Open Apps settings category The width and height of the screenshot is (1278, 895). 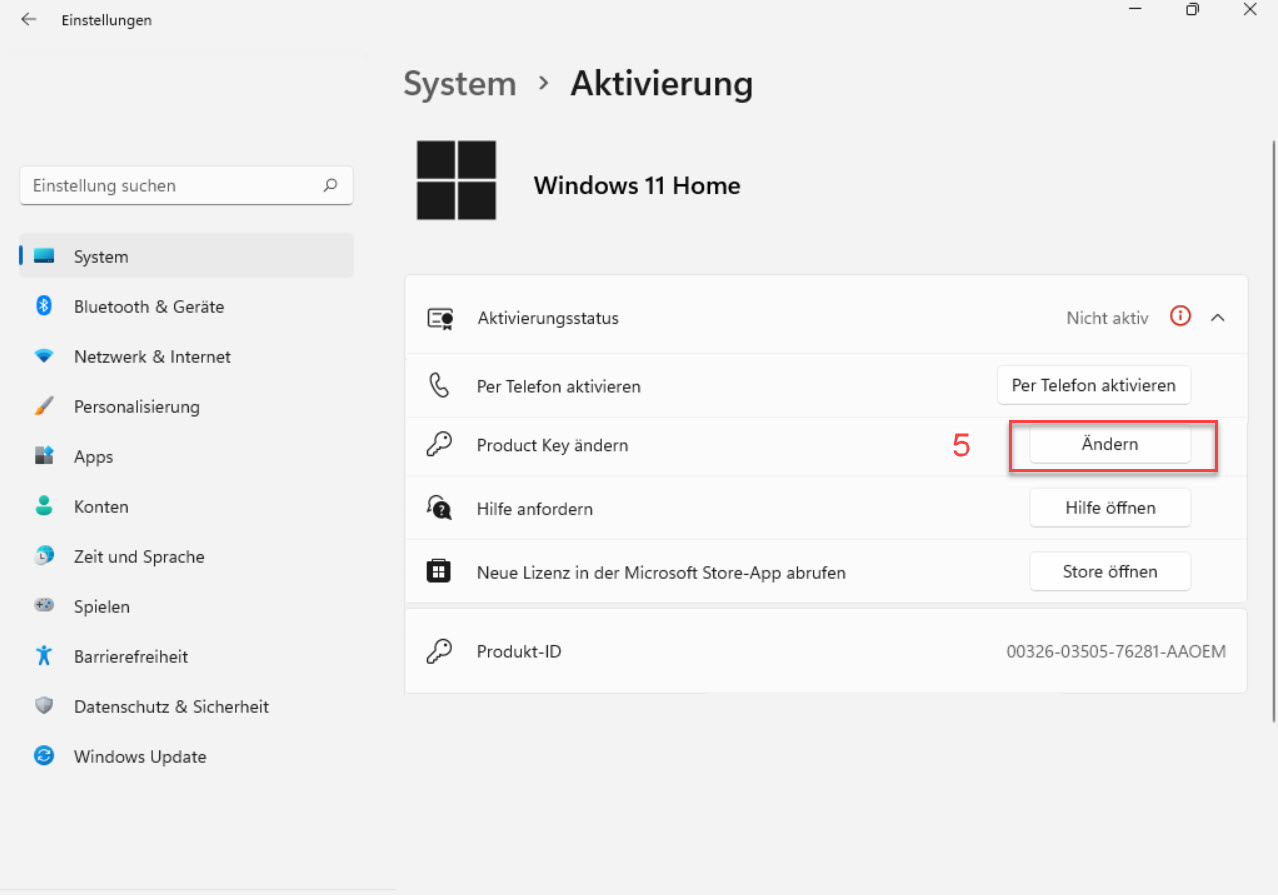click(187, 456)
